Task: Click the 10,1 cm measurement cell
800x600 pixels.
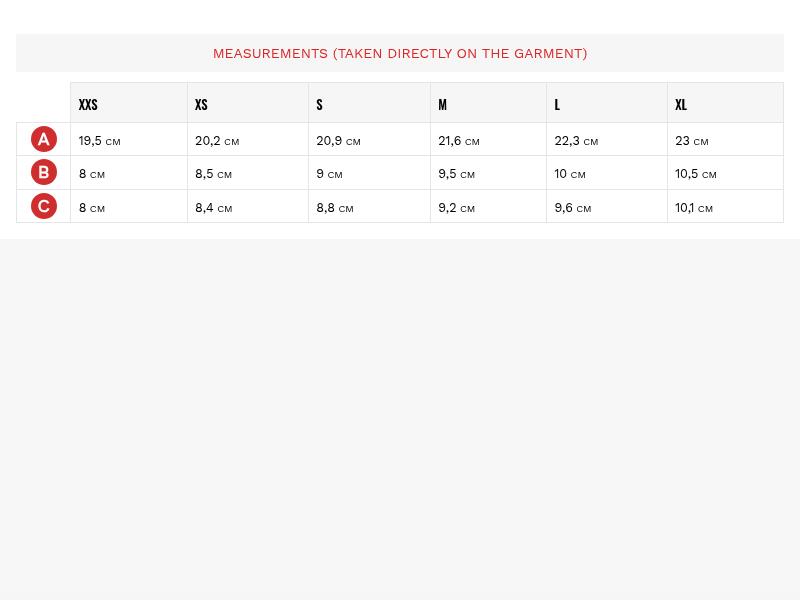Action: point(694,208)
